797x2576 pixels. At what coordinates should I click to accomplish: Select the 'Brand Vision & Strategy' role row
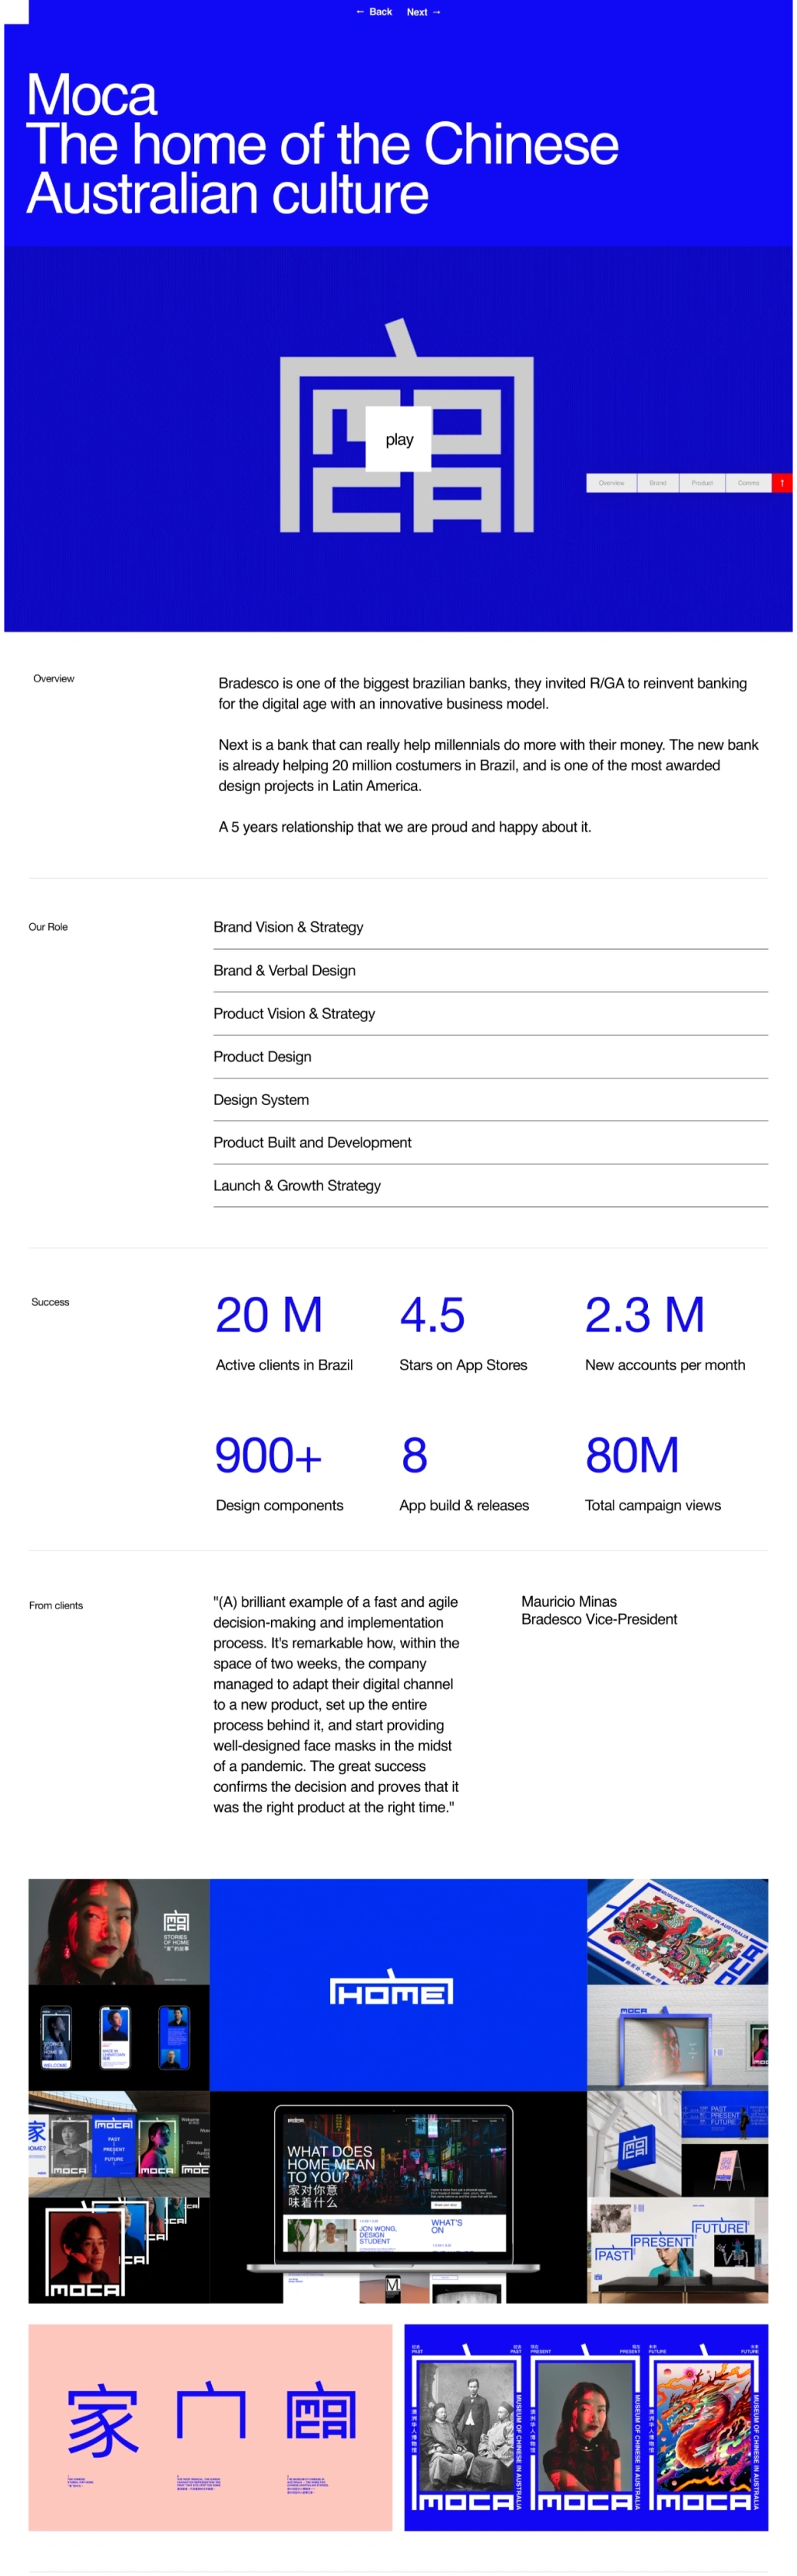490,927
